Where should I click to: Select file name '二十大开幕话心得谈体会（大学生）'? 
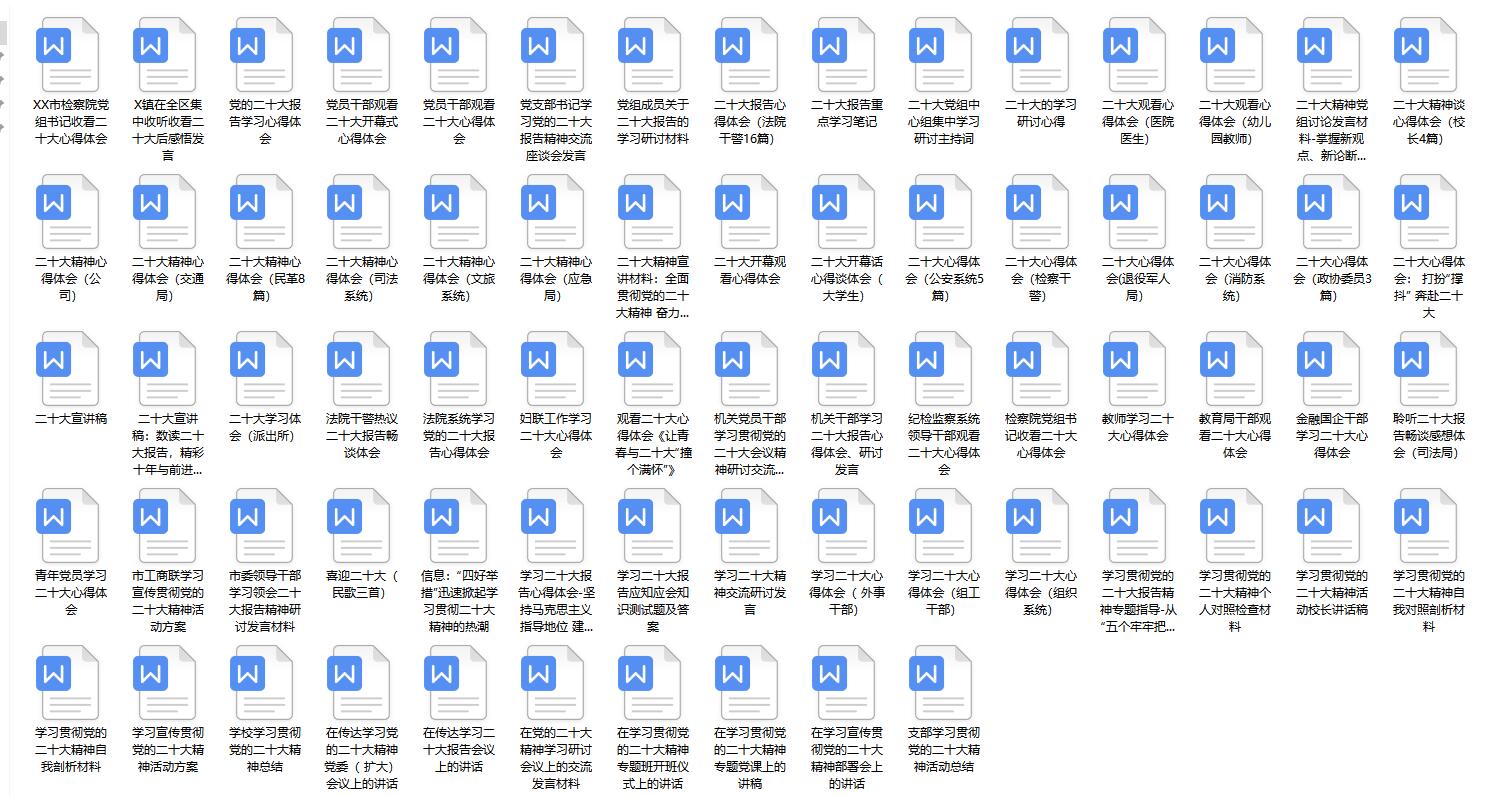[x=846, y=278]
